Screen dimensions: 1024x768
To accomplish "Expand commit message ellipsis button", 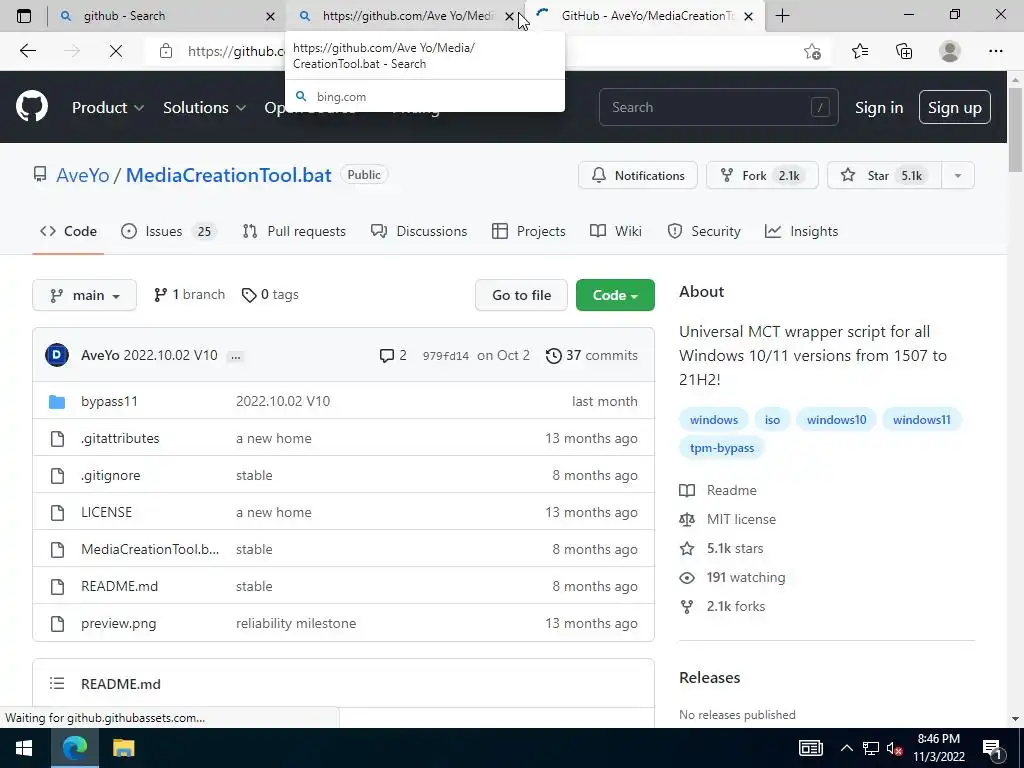I will (236, 356).
